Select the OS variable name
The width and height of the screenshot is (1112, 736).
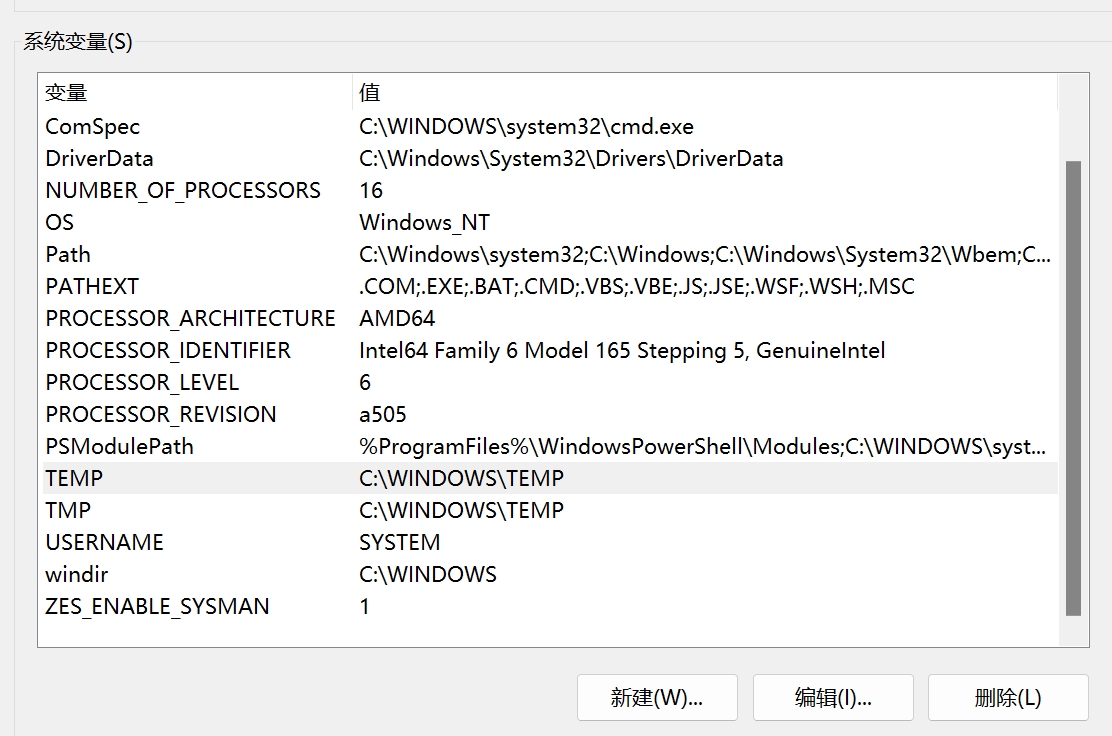coord(60,222)
